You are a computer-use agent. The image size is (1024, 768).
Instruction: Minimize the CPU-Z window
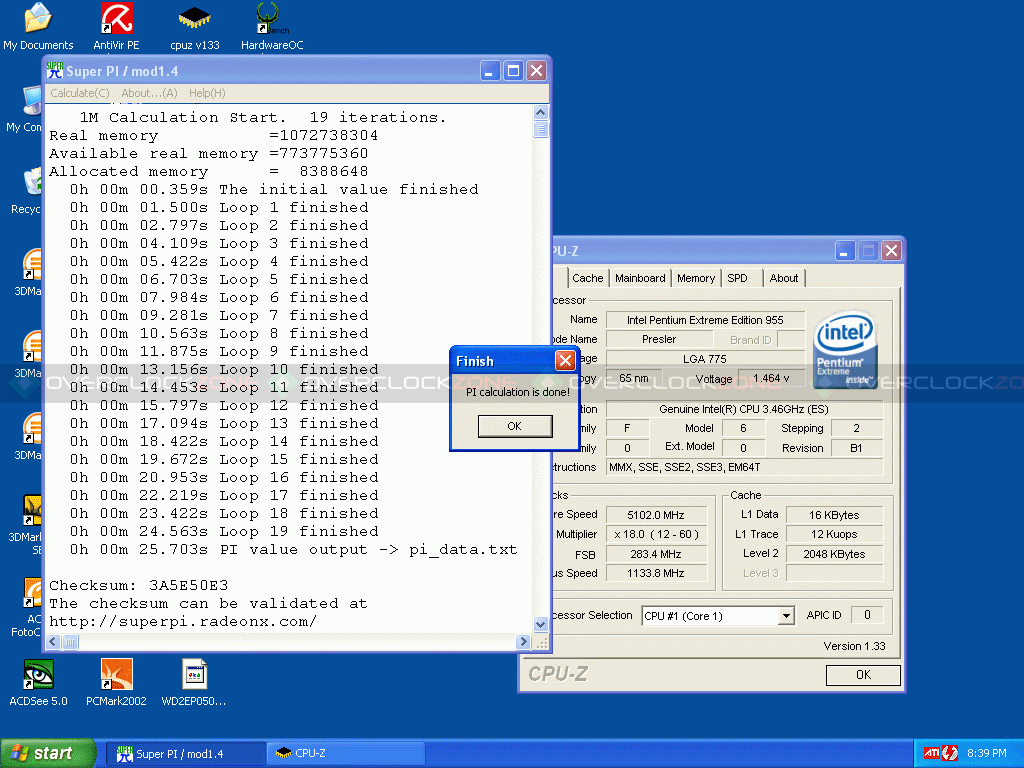pyautogui.click(x=844, y=251)
